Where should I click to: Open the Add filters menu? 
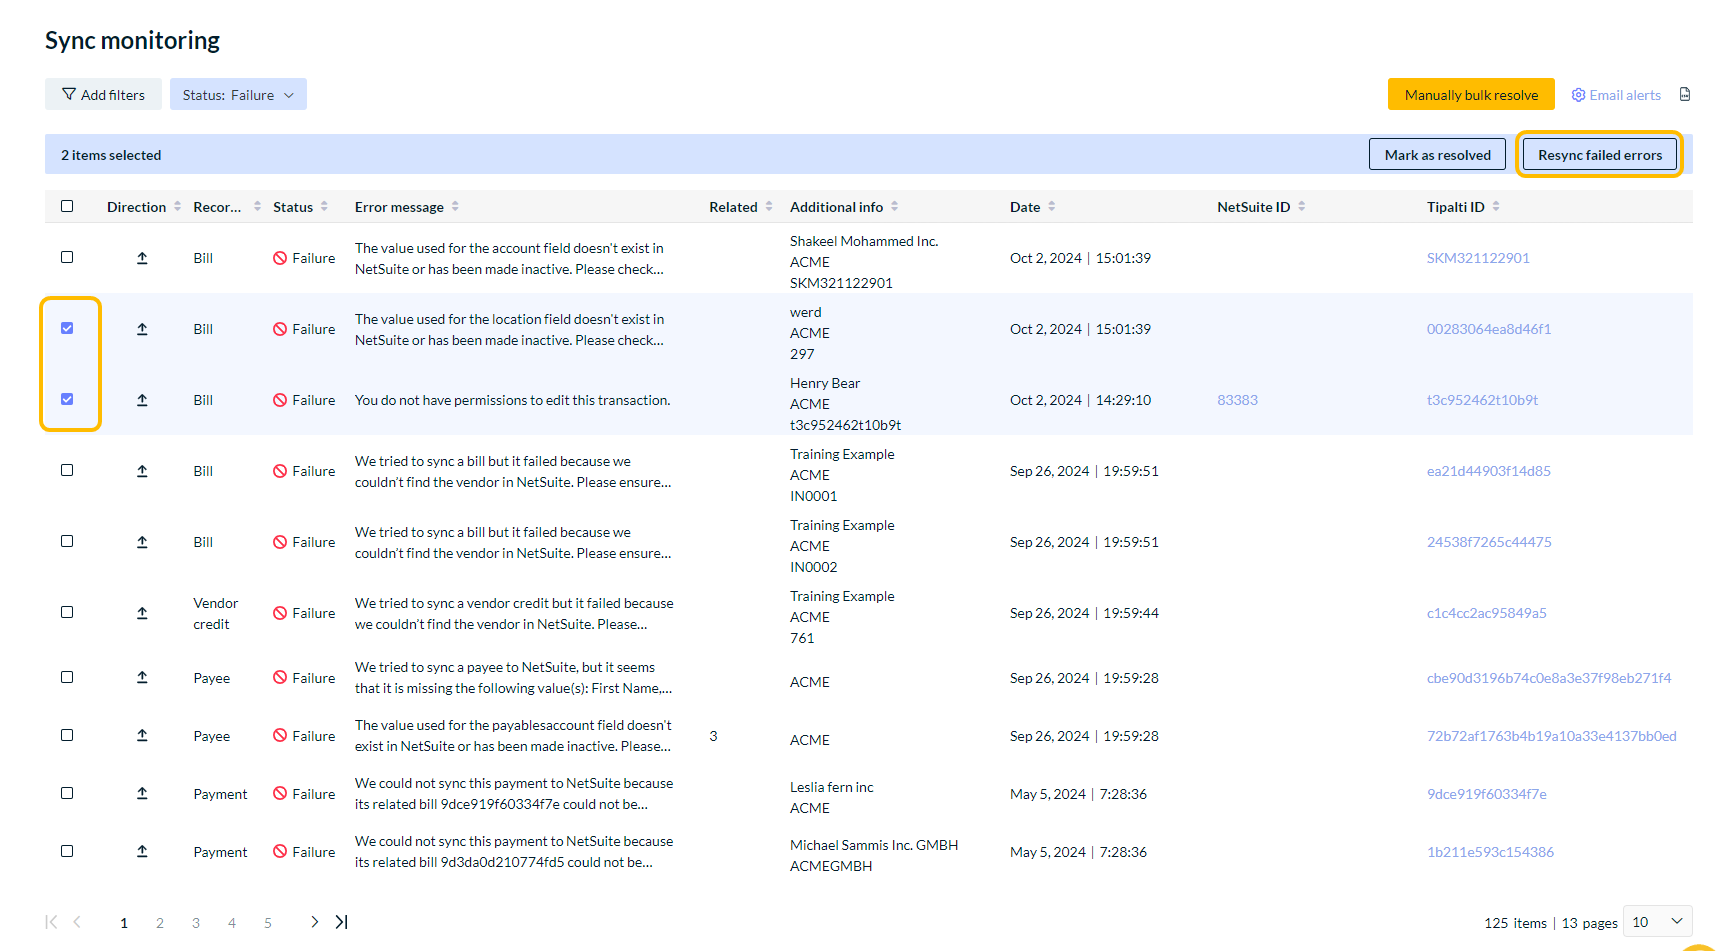pyautogui.click(x=103, y=93)
